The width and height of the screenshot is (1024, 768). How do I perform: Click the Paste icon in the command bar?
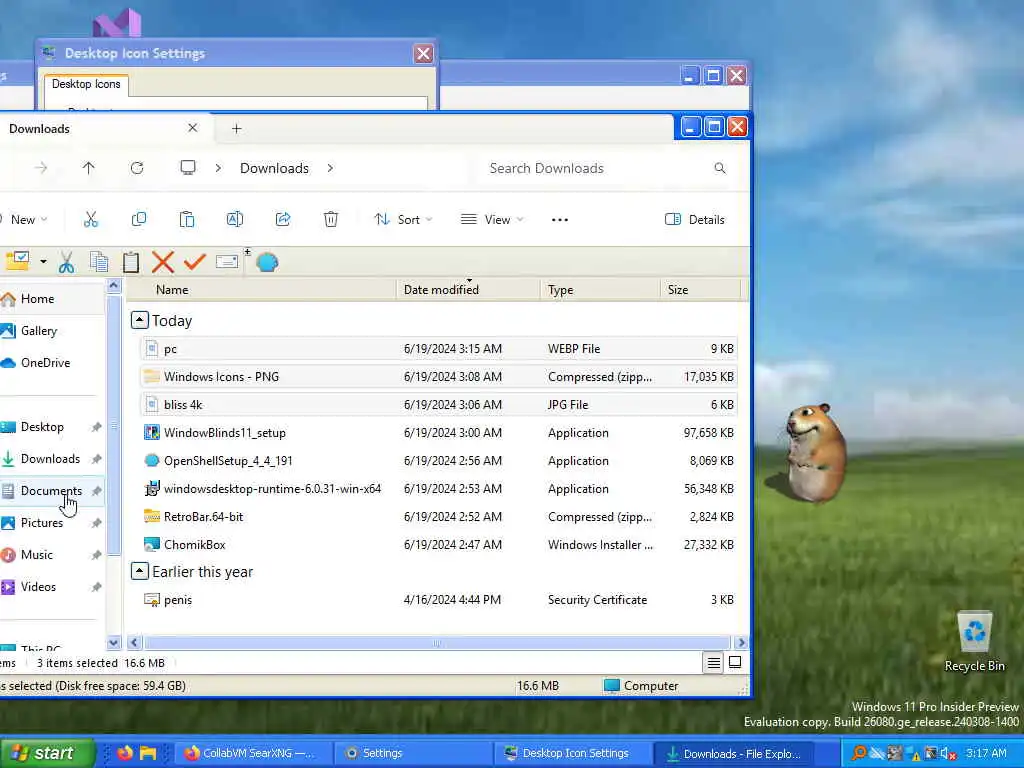tap(187, 219)
